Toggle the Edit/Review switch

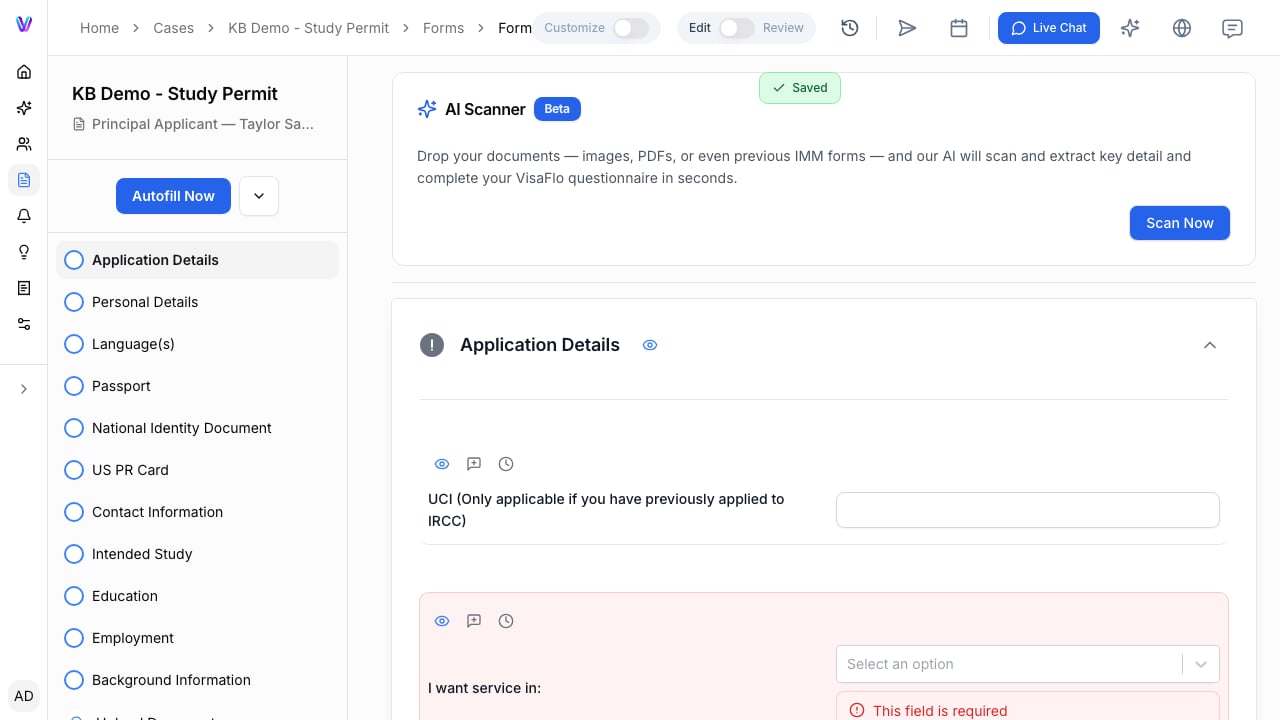point(737,28)
